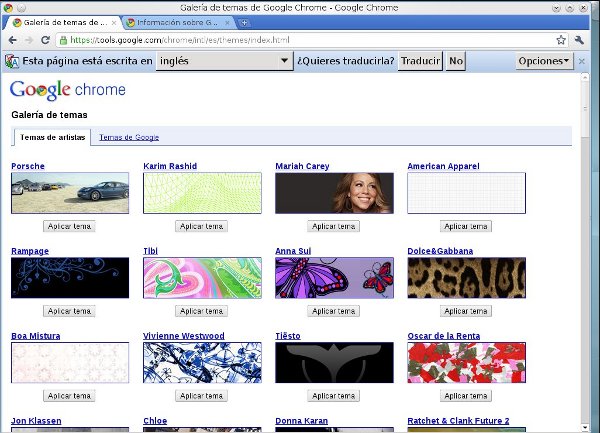
Task: Switch to the Temas de Google tab
Action: [129, 137]
